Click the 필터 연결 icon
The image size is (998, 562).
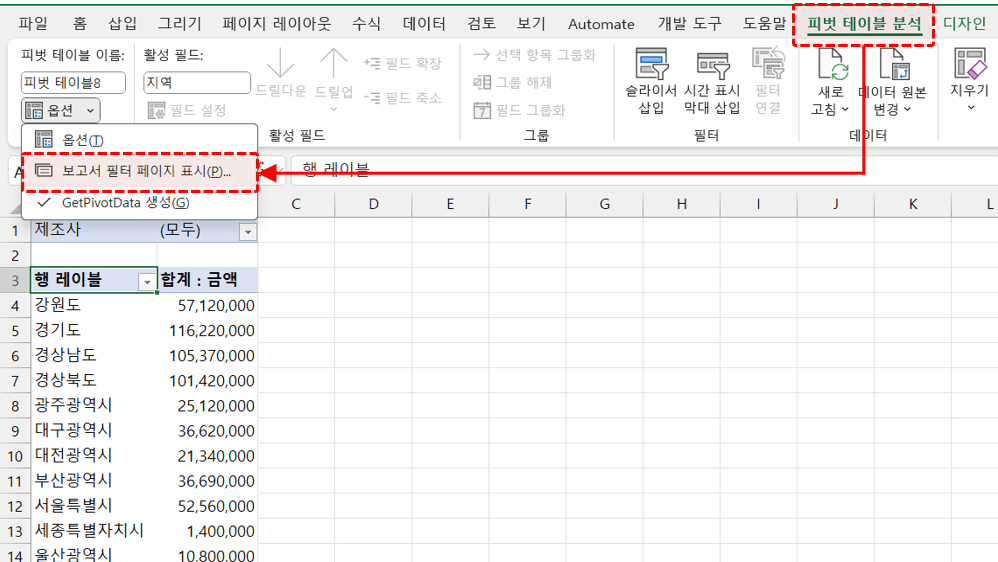tap(768, 64)
